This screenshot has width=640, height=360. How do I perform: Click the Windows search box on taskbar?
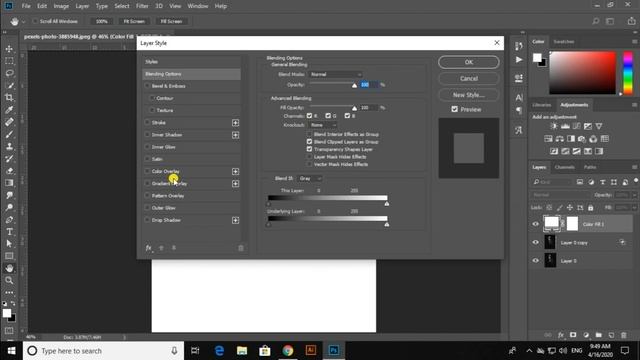click(x=103, y=351)
